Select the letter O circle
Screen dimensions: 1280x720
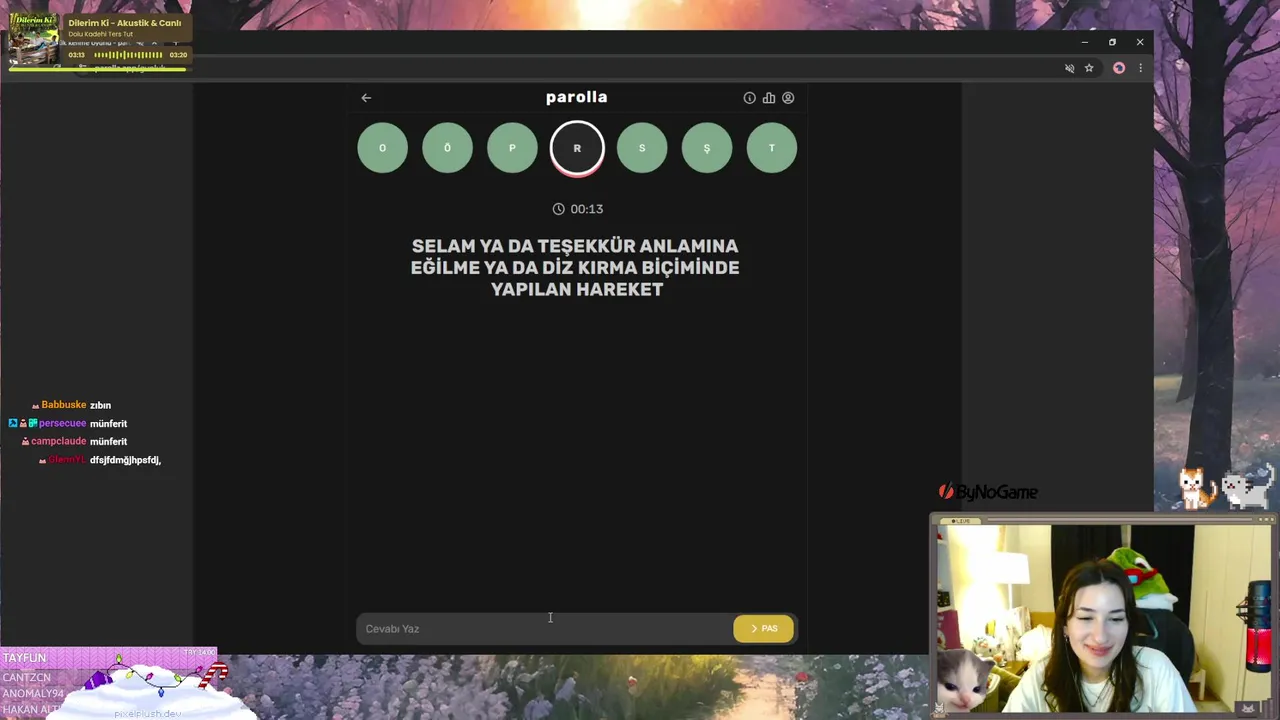382,148
